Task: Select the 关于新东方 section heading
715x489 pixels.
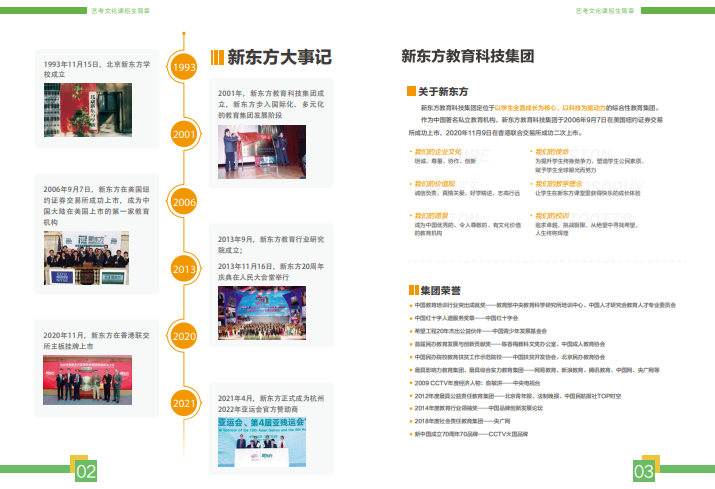Action: [450, 90]
